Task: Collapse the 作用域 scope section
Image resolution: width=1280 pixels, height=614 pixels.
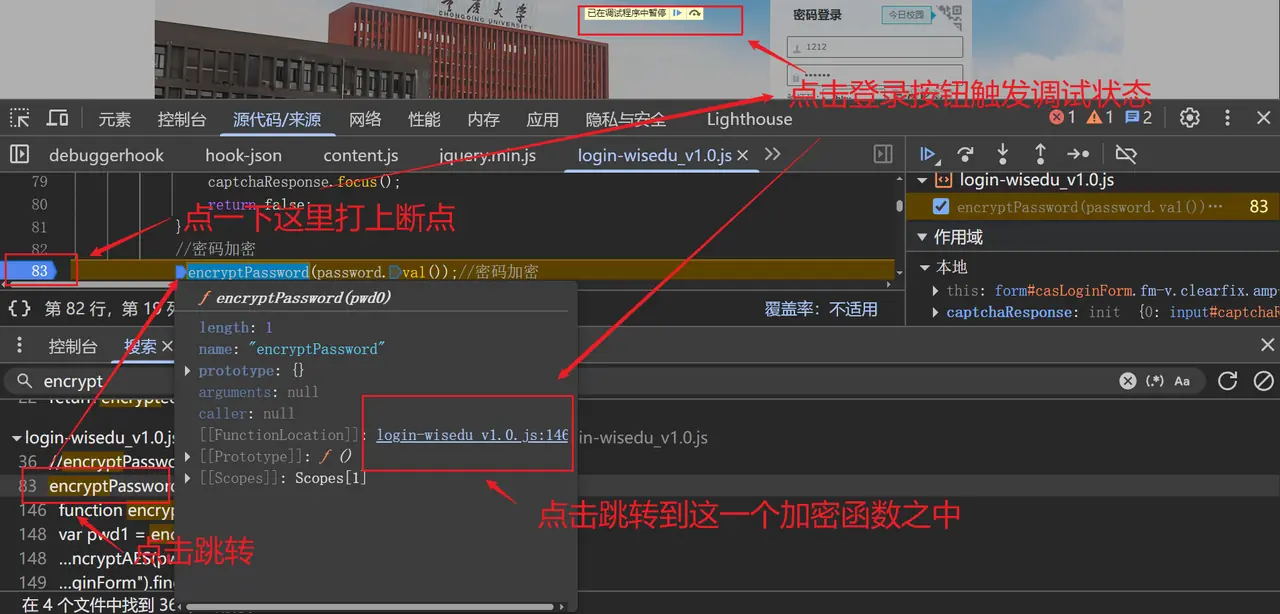Action: pyautogui.click(x=925, y=238)
